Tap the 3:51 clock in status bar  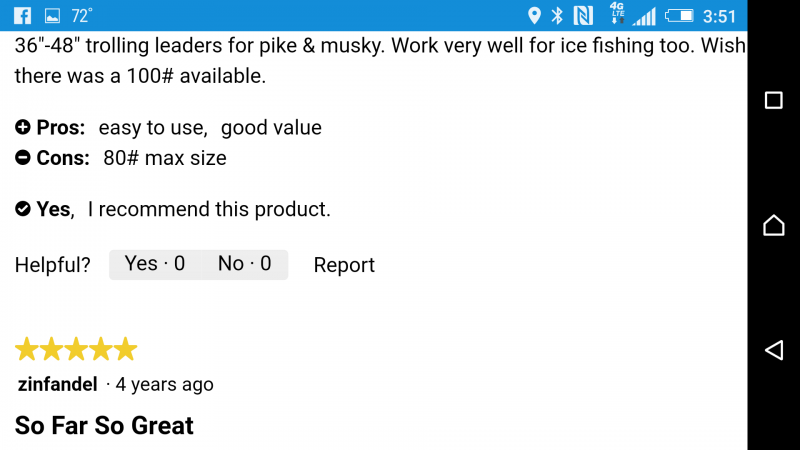[719, 16]
